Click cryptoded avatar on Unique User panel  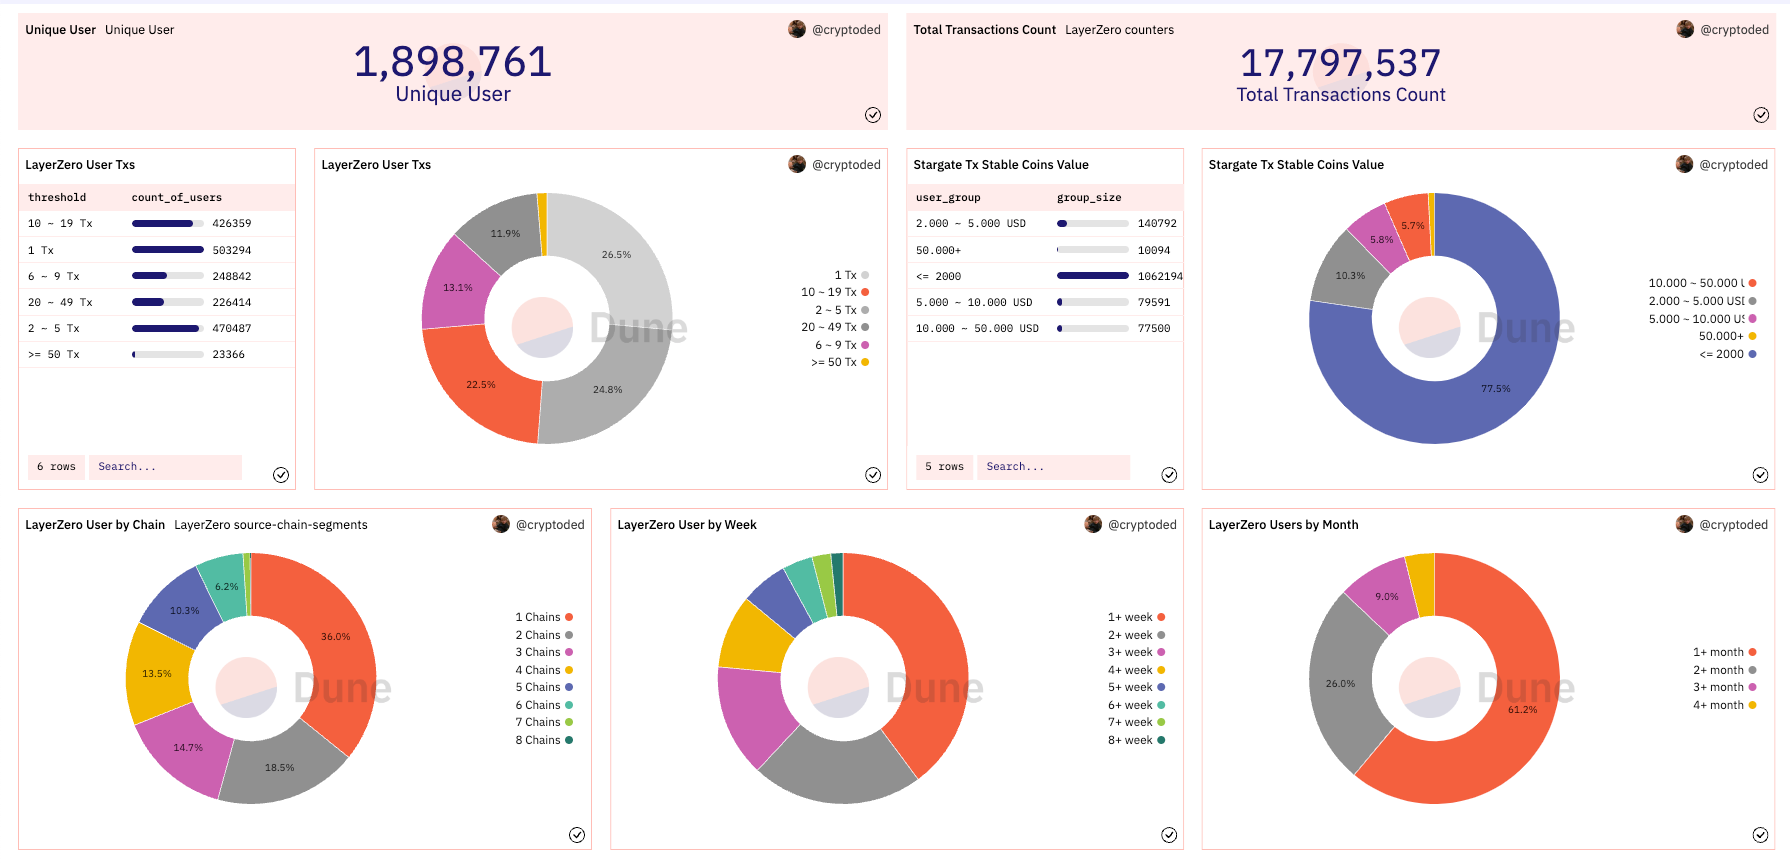797,29
